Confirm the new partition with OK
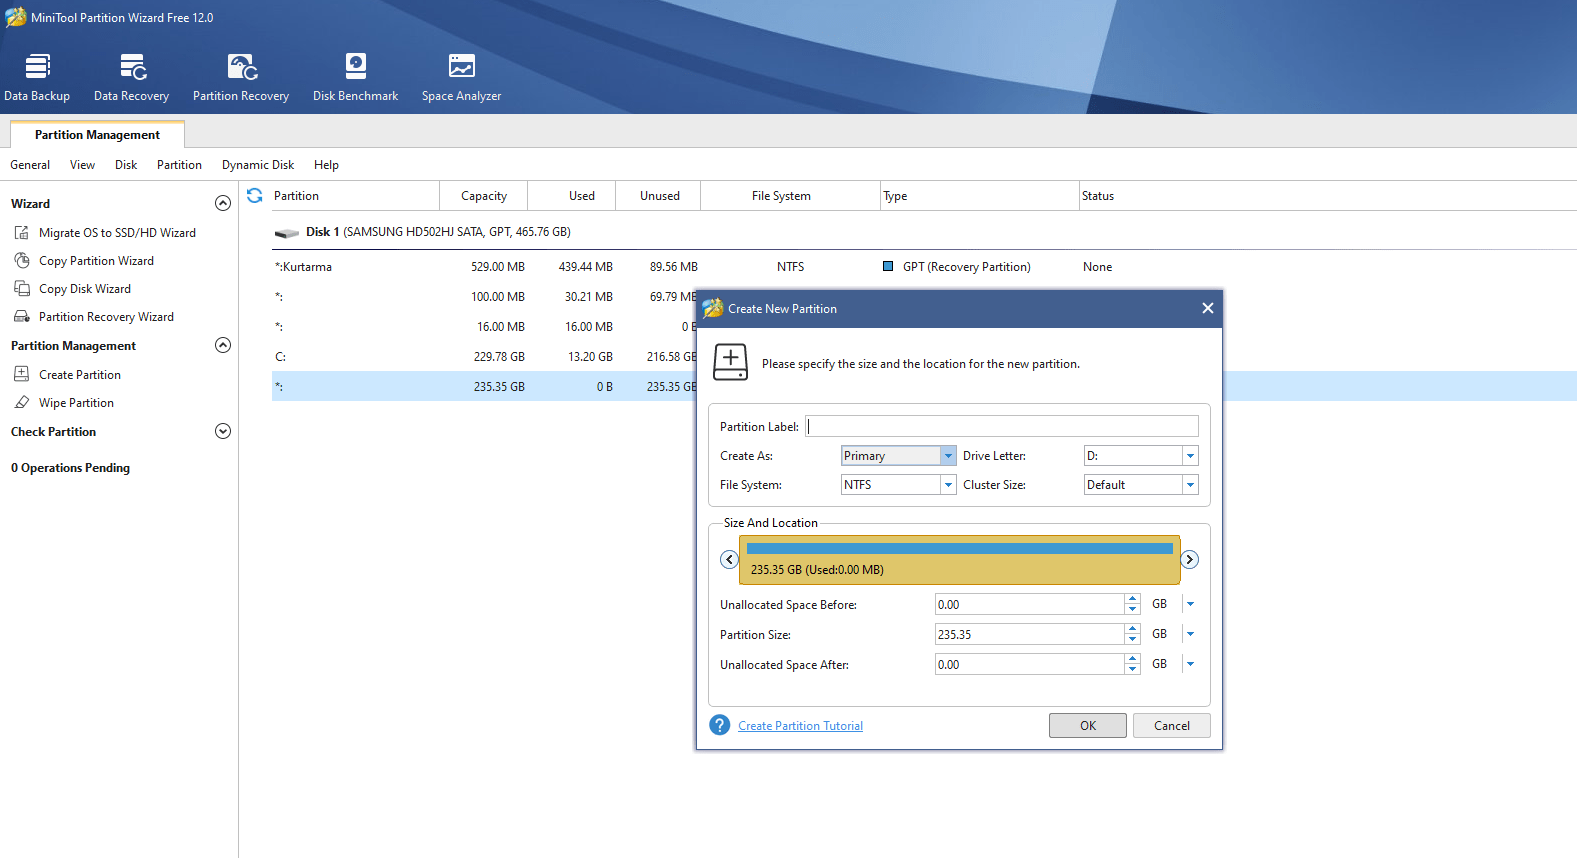 click(1087, 726)
